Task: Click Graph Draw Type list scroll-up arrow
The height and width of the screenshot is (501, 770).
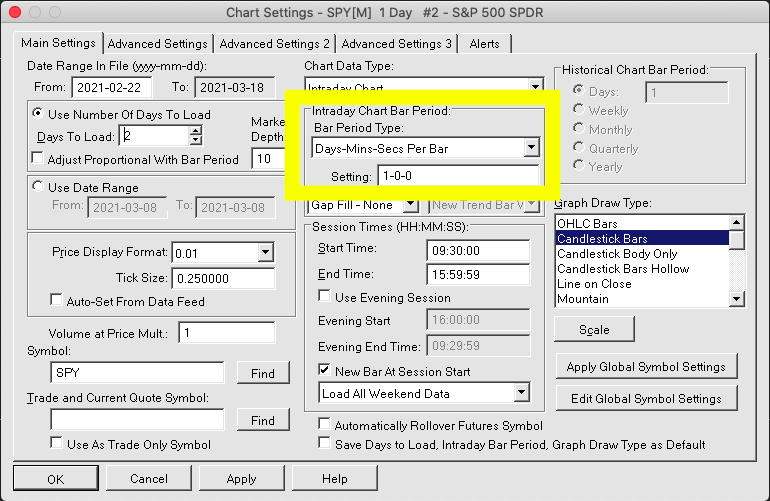Action: tap(736, 223)
